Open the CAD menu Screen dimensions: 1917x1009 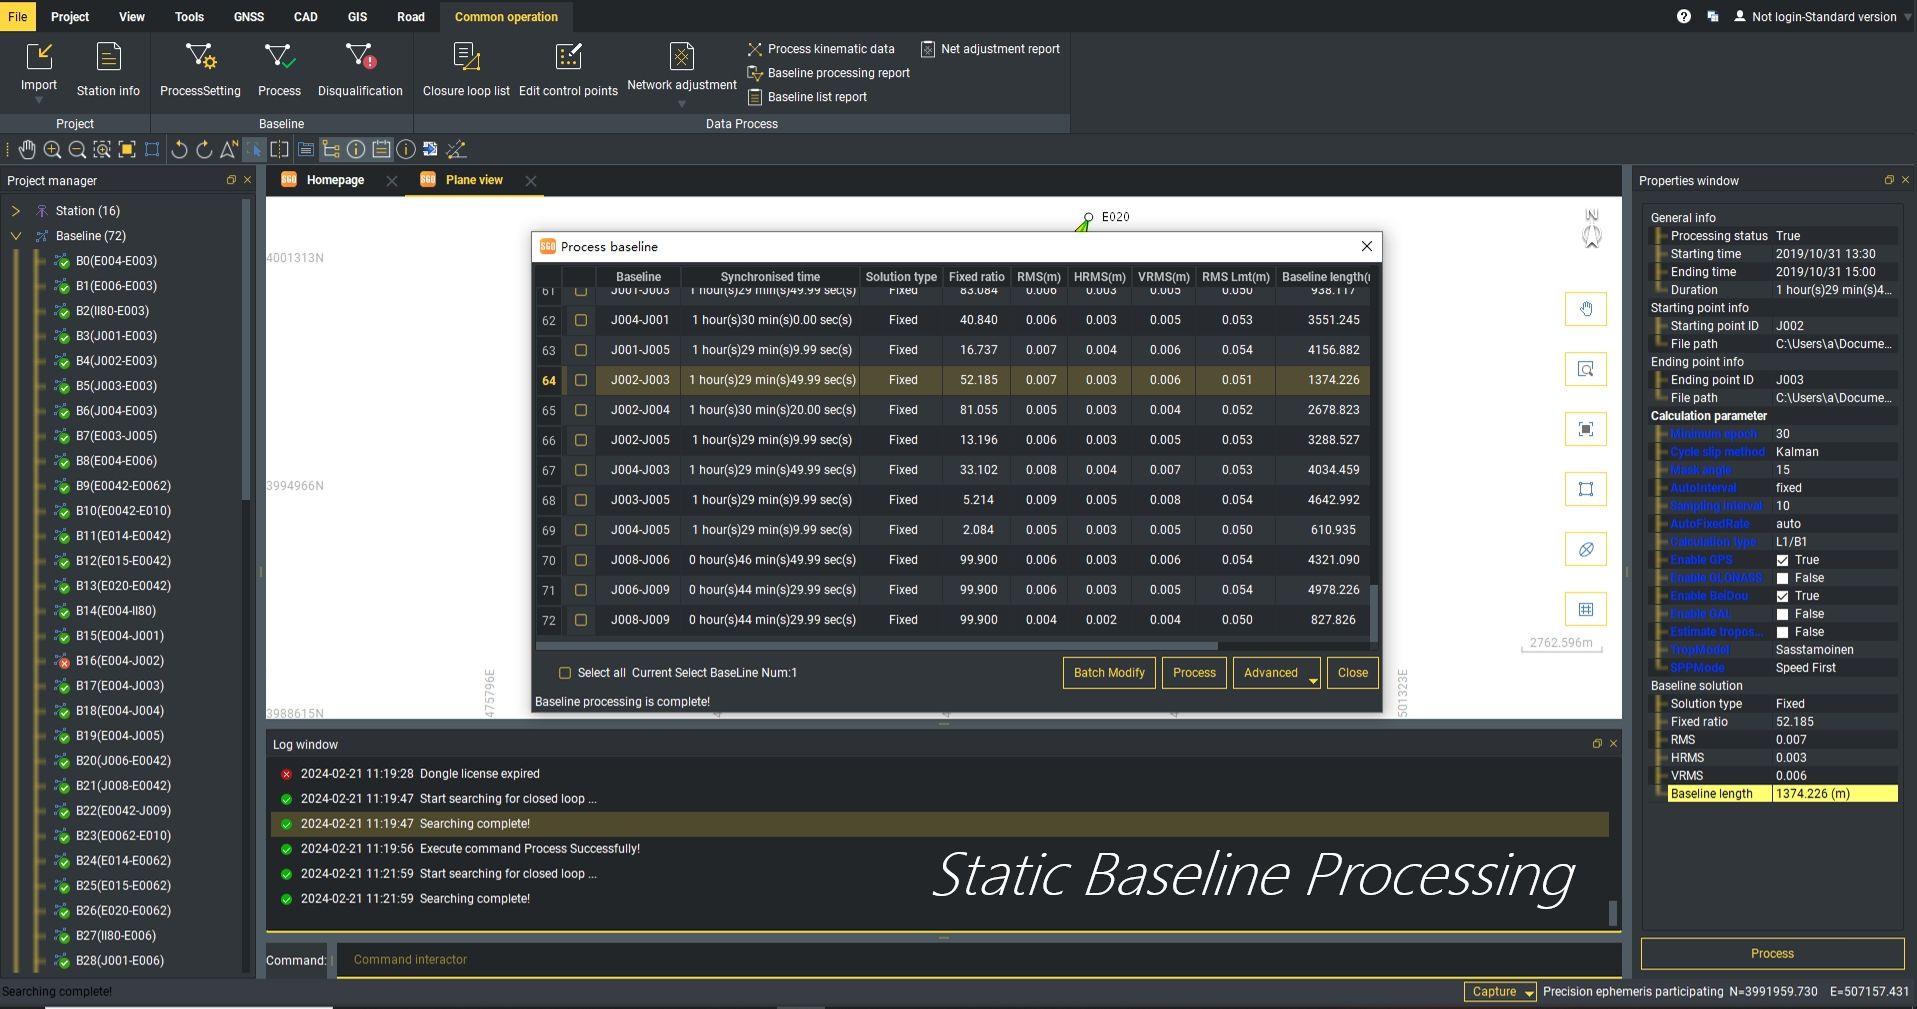point(306,17)
